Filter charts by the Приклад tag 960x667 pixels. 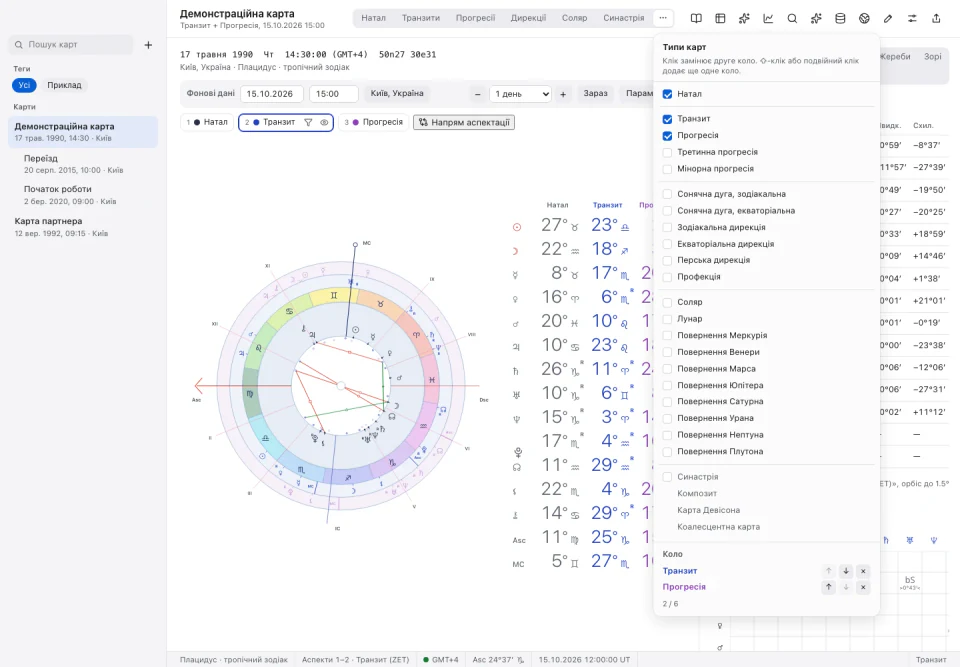pos(64,85)
